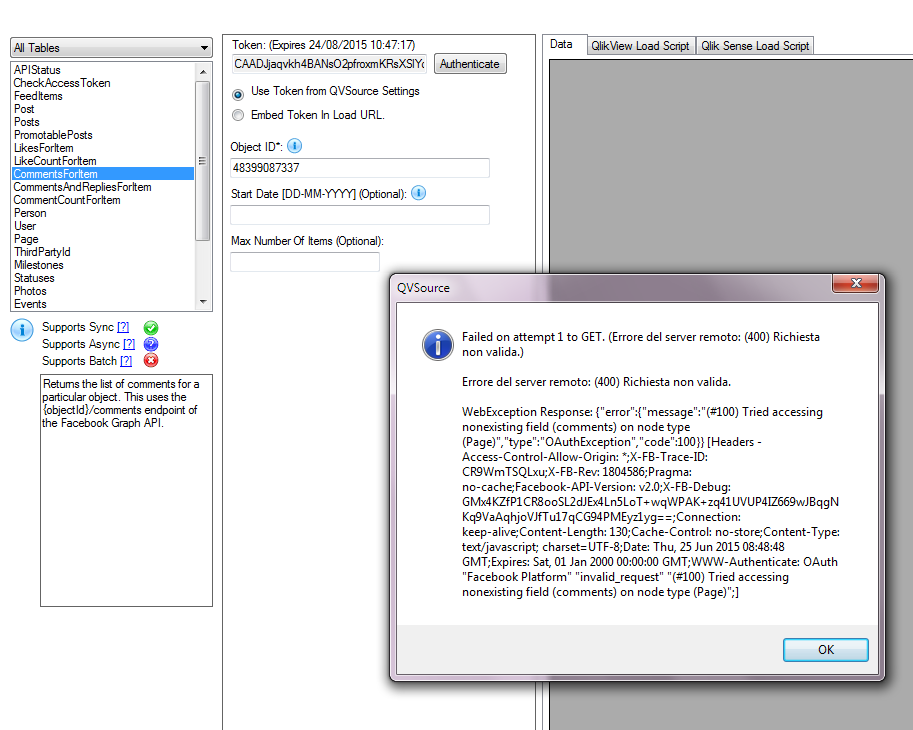Close the QVSource error dialog
Image resolution: width=913 pixels, height=730 pixels.
click(855, 283)
